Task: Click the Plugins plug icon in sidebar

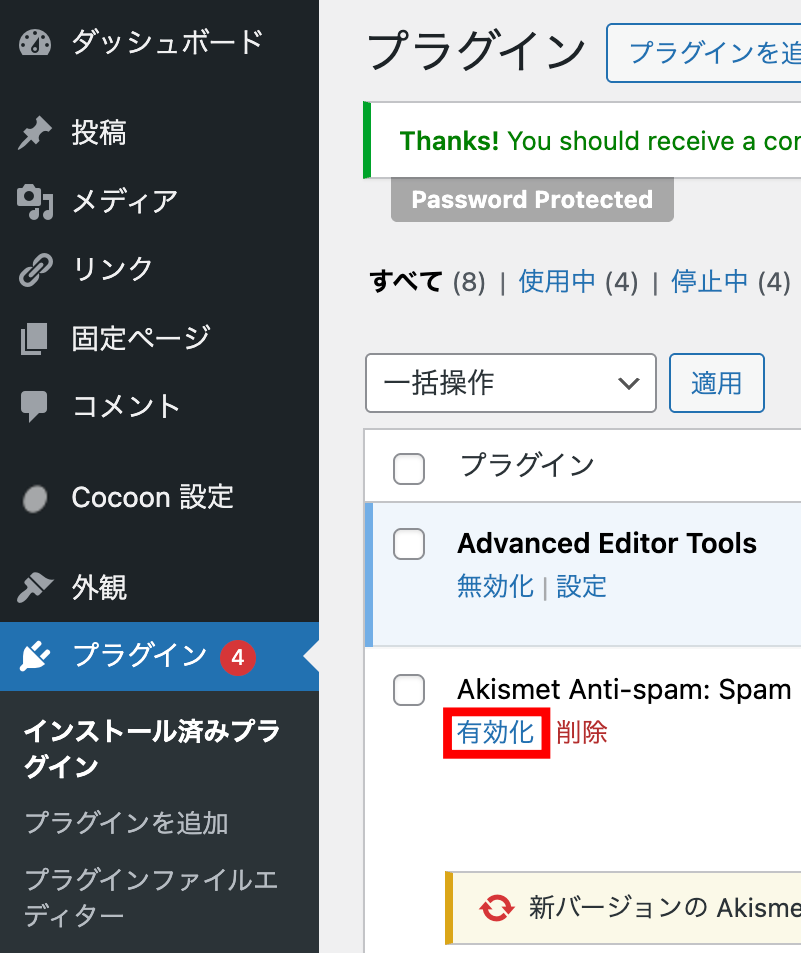Action: point(34,656)
